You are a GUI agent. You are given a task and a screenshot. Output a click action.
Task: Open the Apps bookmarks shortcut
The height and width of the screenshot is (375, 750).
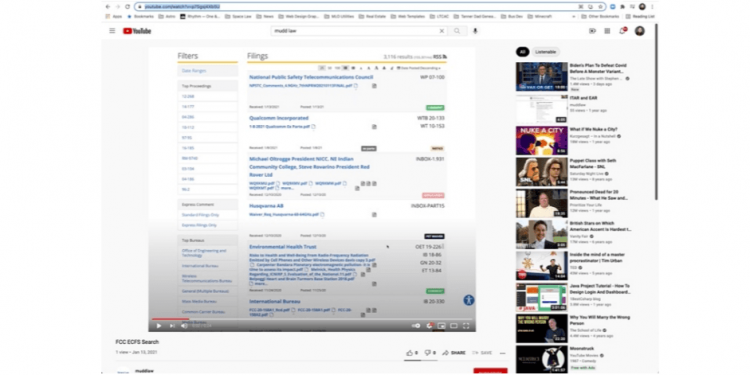[114, 16]
